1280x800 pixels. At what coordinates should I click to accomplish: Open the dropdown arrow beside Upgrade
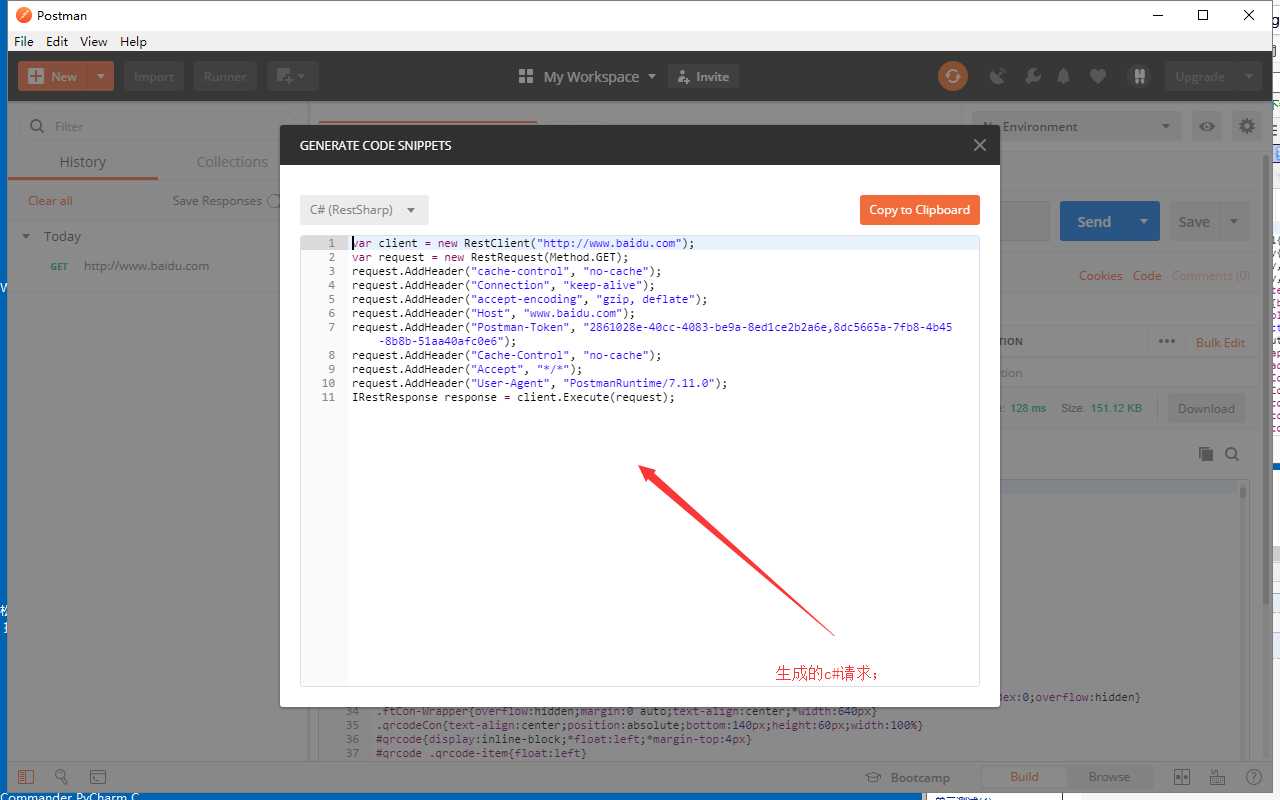1249,76
